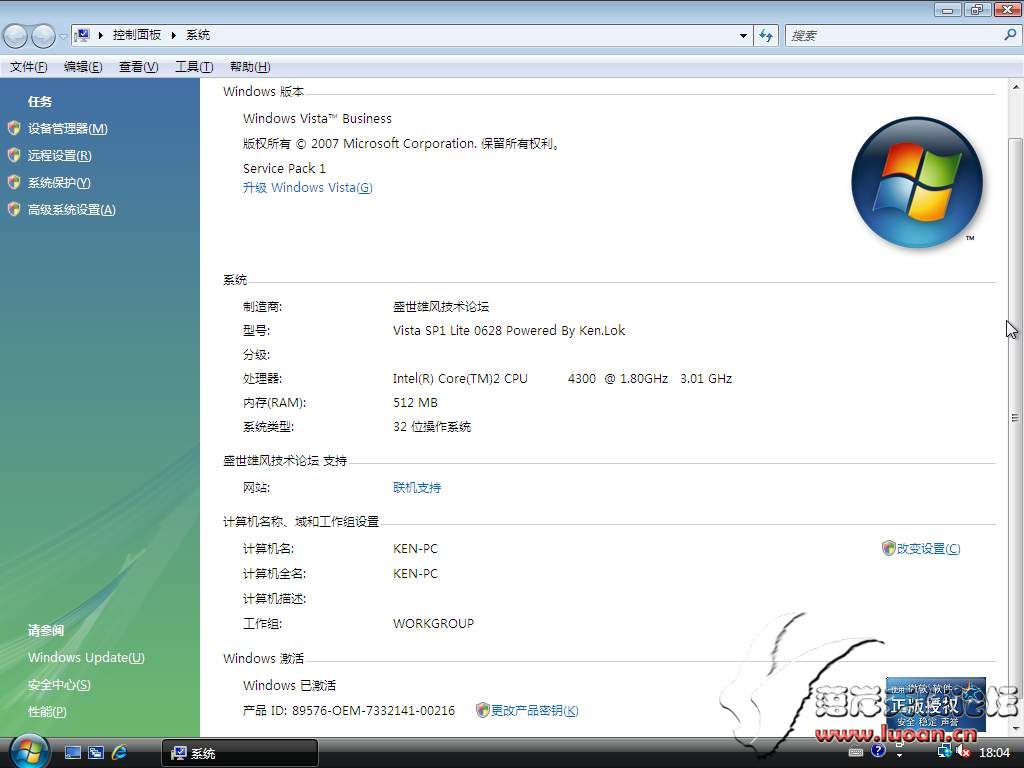Click the shield icon beside 系统保护
This screenshot has width=1024, height=768.
click(x=14, y=182)
